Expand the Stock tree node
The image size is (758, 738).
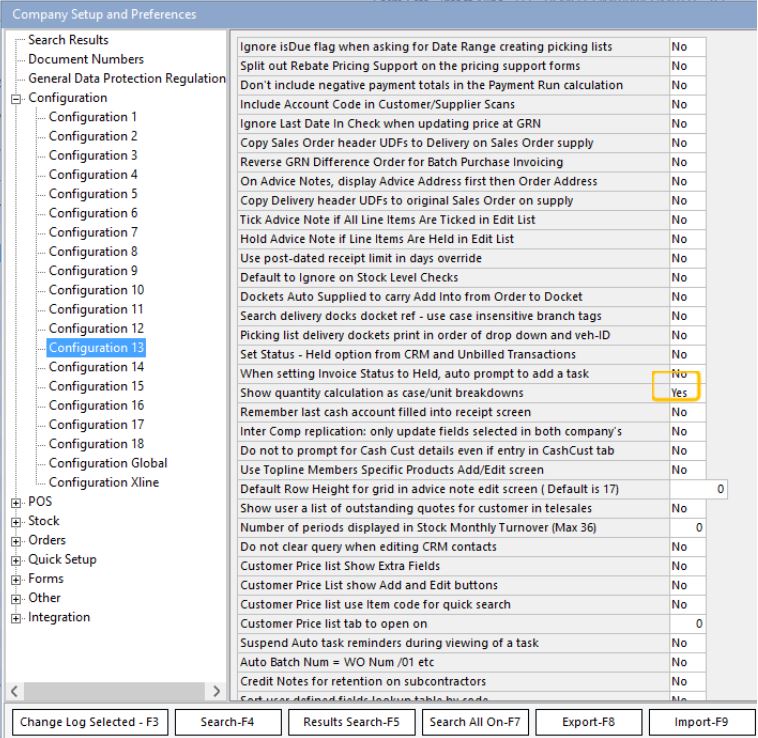(x=16, y=522)
